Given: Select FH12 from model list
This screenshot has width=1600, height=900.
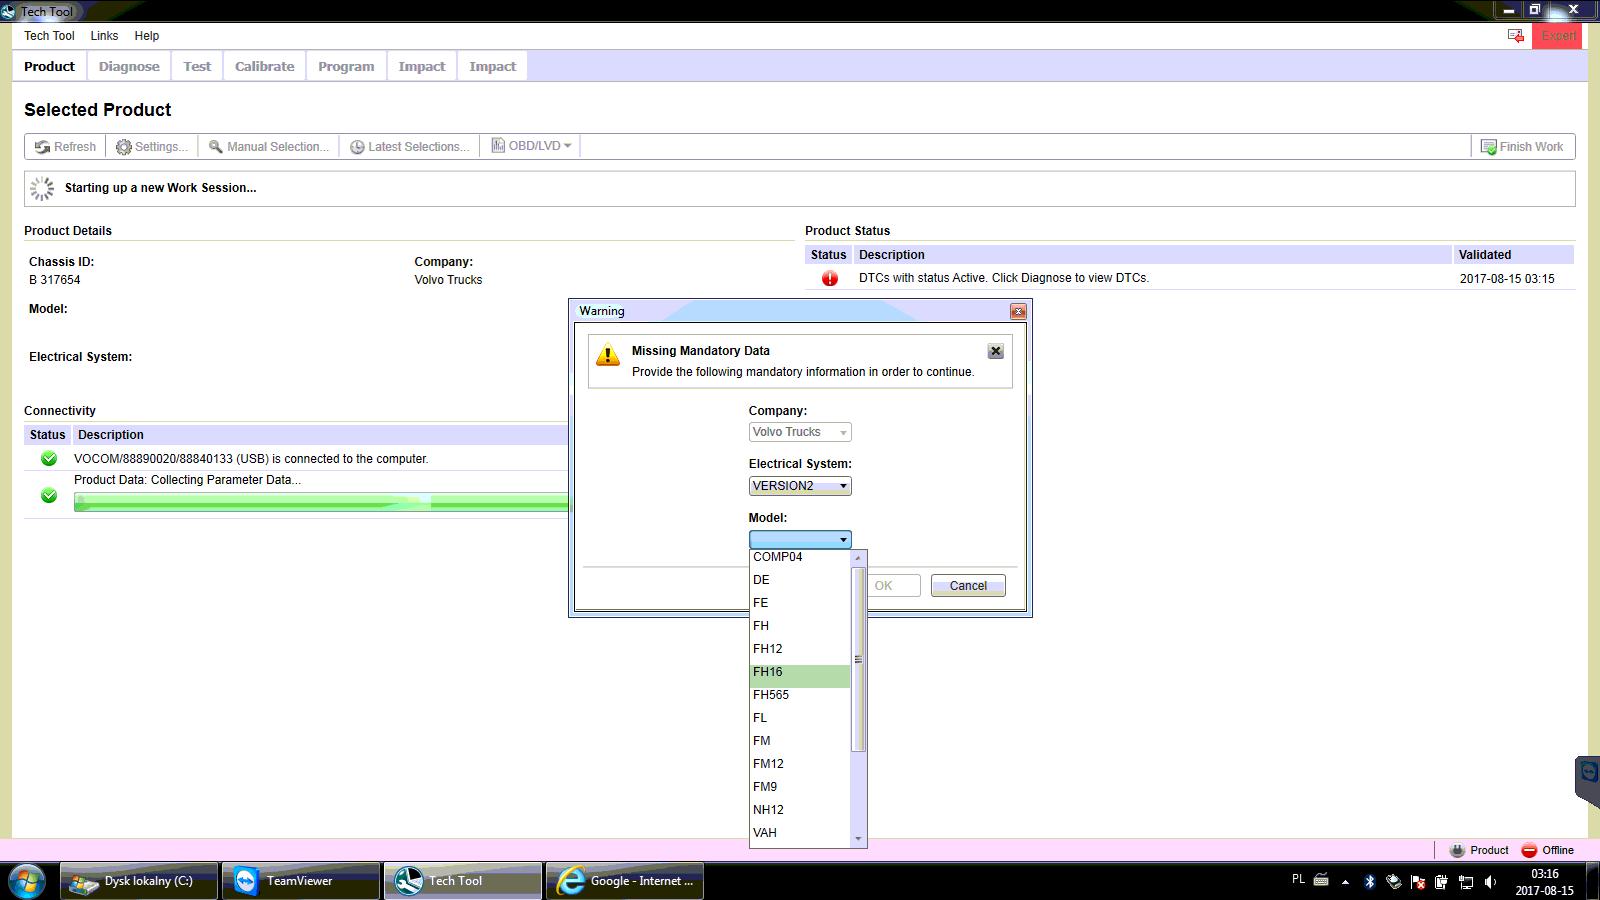Looking at the screenshot, I should point(800,649).
